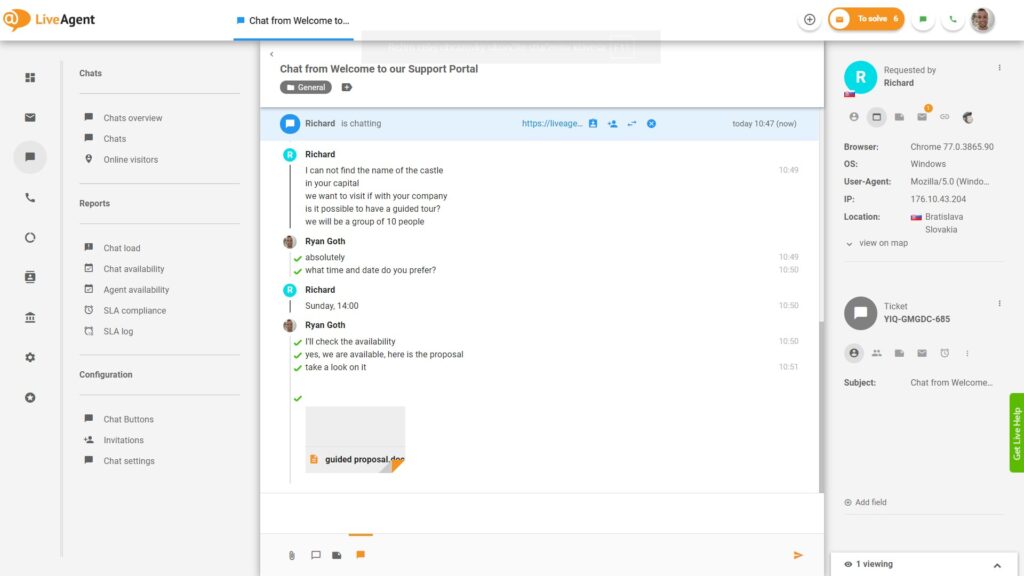Click the add tag icon beside General
The height and width of the screenshot is (576, 1024).
click(347, 87)
